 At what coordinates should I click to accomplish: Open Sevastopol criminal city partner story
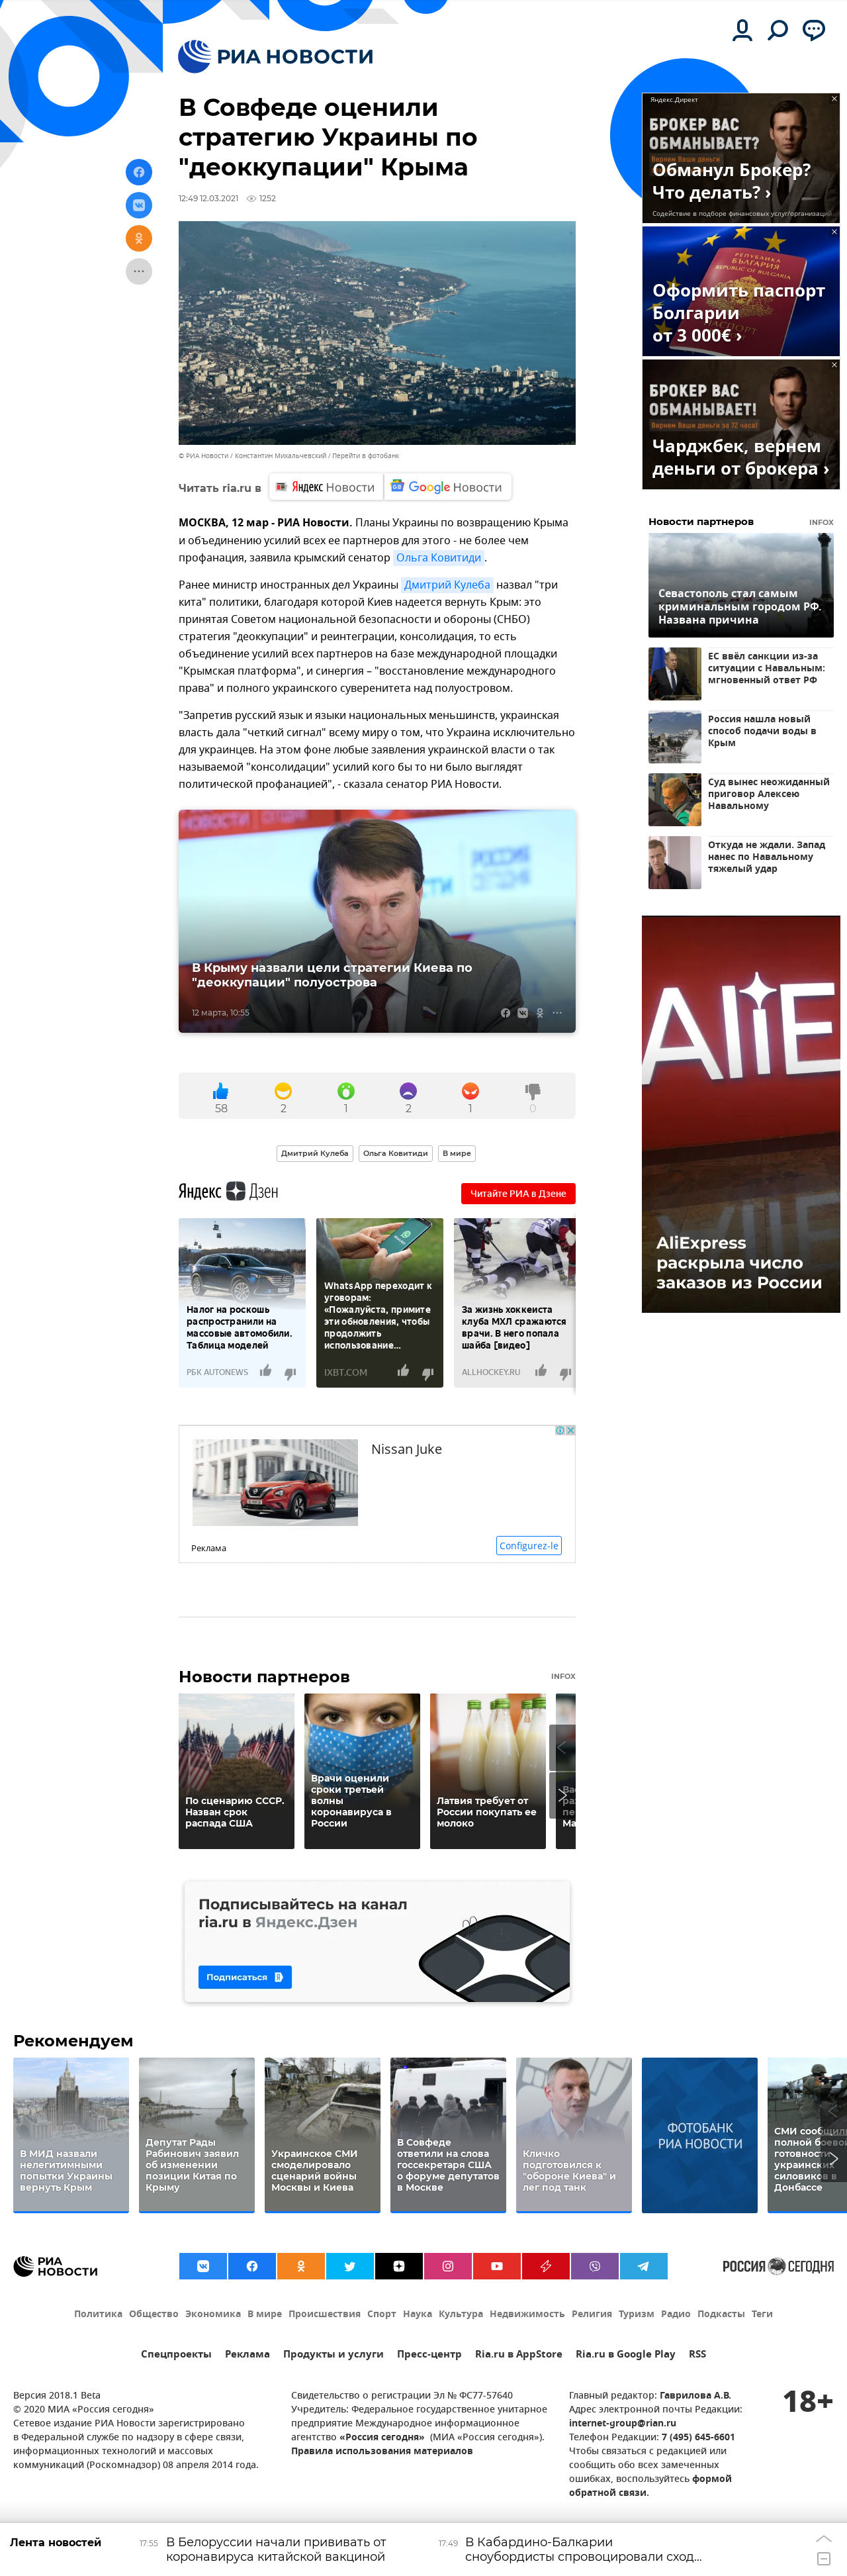(740, 585)
